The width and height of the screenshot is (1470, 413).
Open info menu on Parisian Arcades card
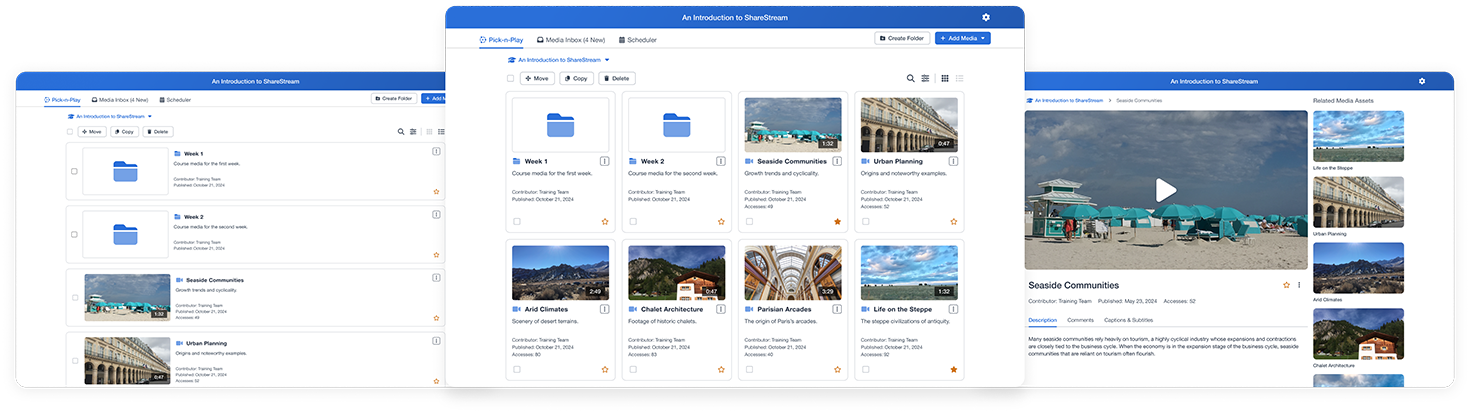(x=837, y=309)
